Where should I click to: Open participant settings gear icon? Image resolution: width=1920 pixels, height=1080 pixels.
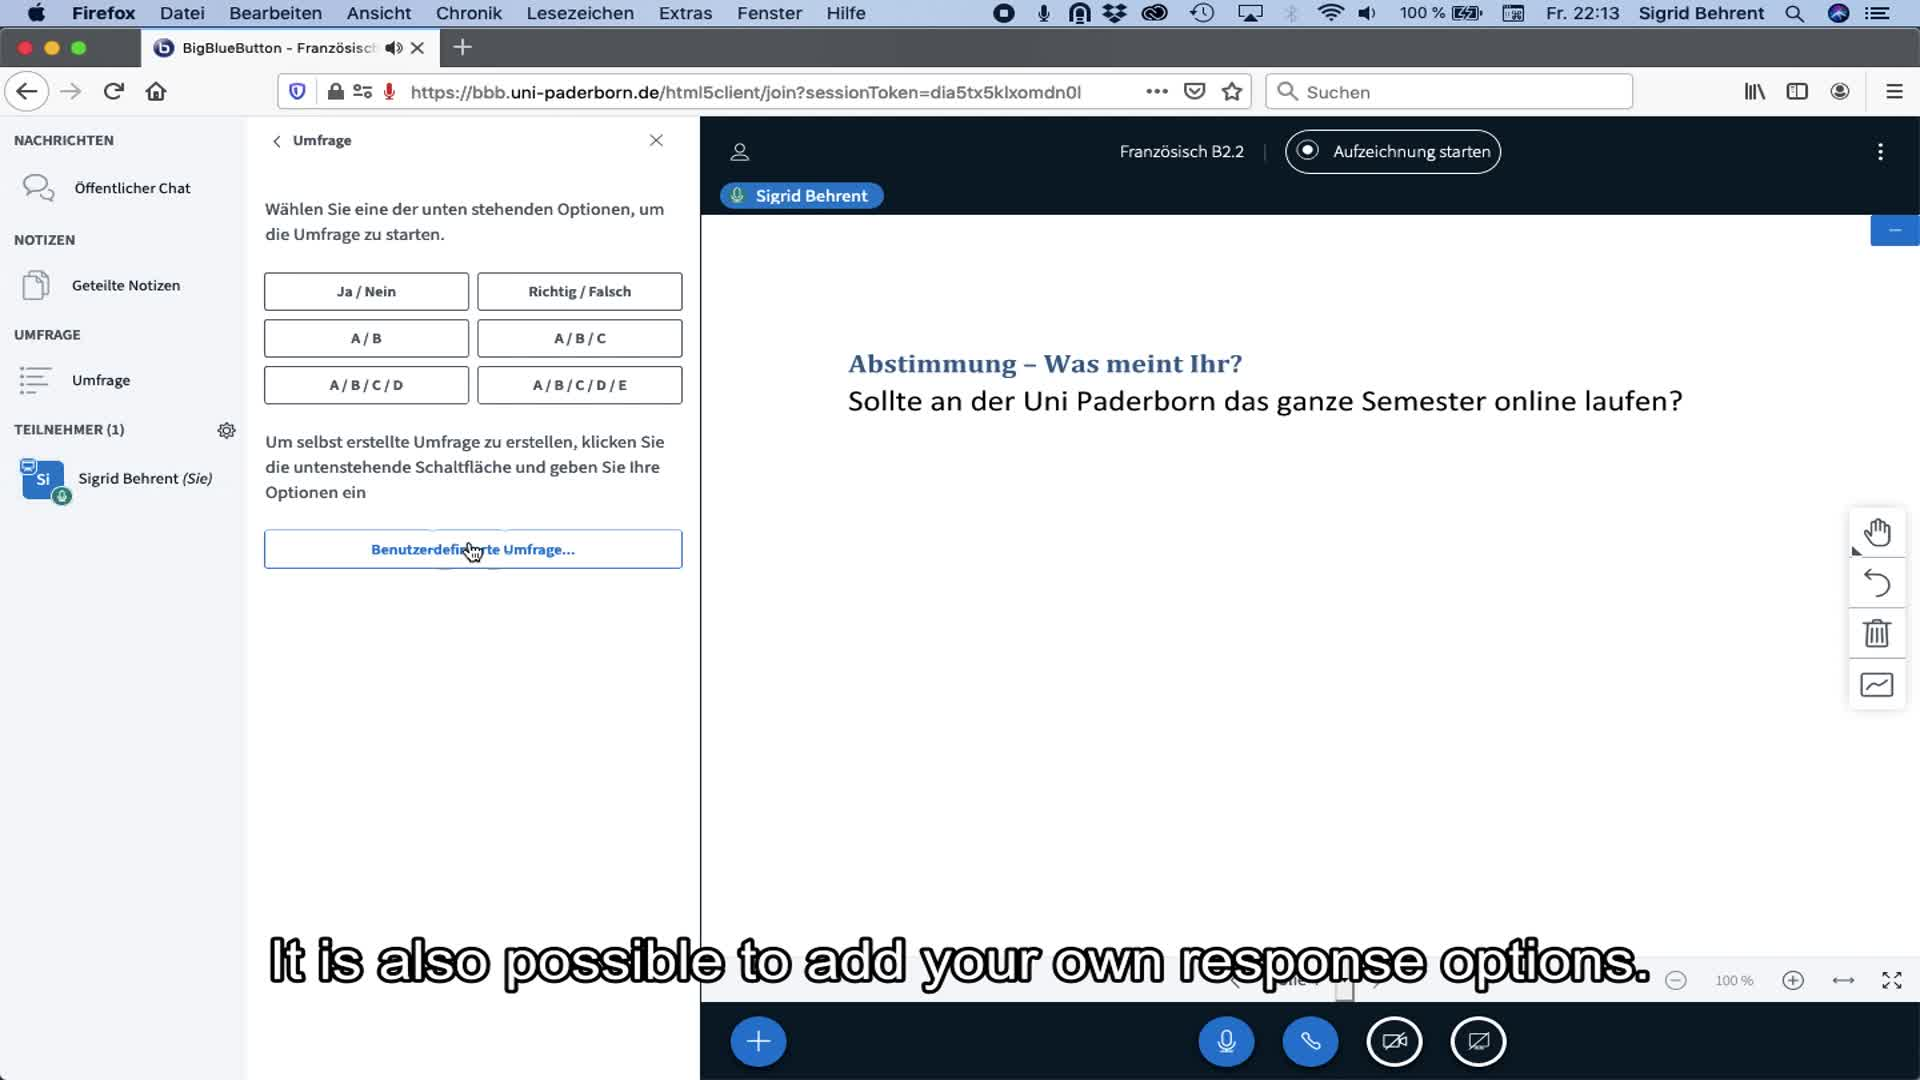[227, 430]
